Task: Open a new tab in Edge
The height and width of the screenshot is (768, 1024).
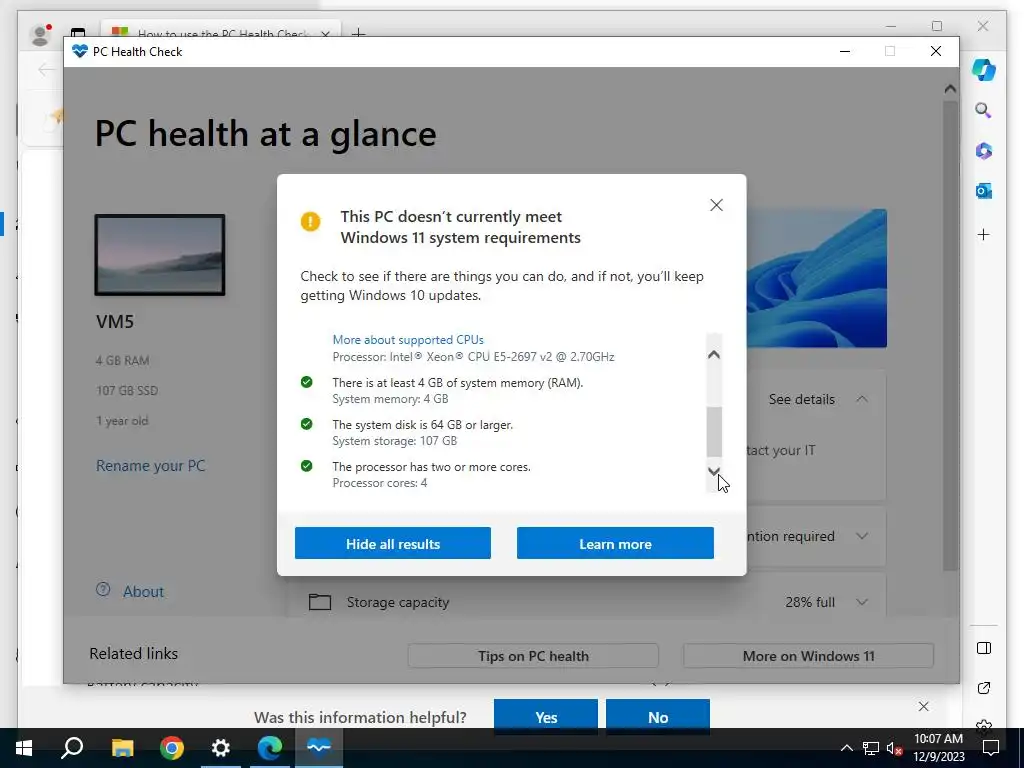Action: pos(359,33)
